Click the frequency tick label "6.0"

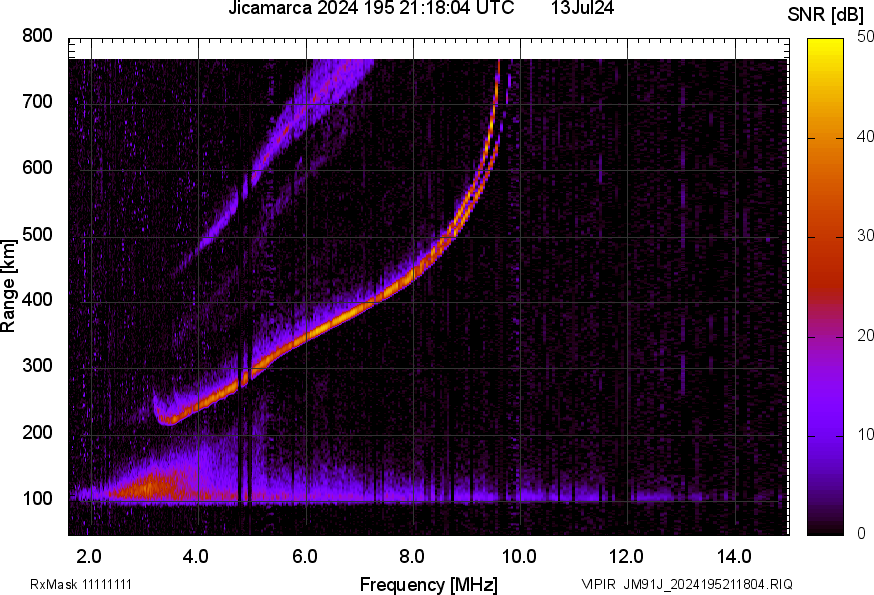pyautogui.click(x=304, y=557)
